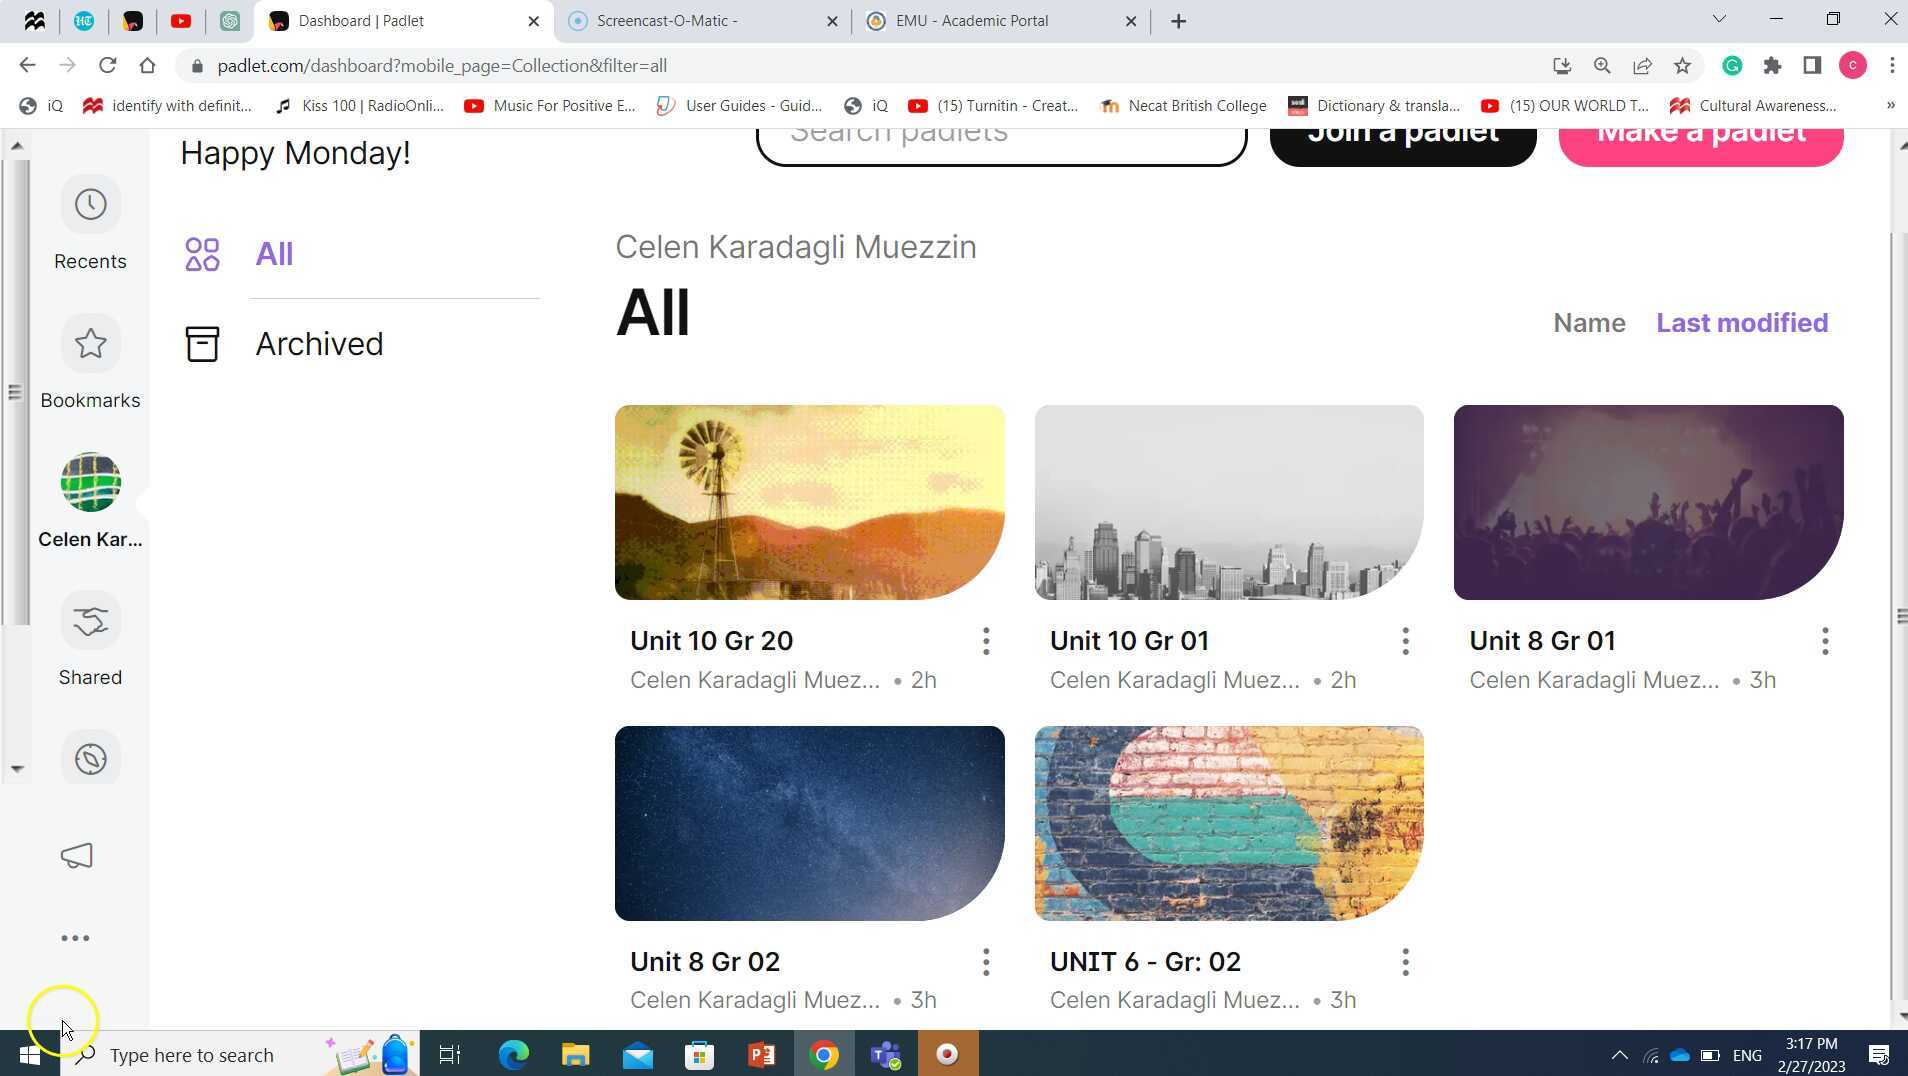Click the Search padlets input field
This screenshot has height=1076, width=1908.
coord(1000,136)
